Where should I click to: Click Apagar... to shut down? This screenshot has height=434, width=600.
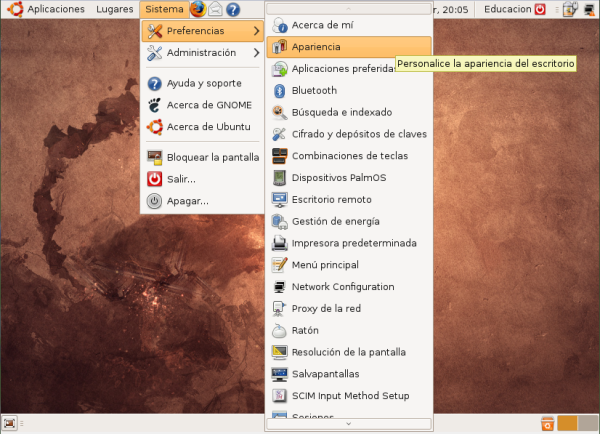pos(187,200)
